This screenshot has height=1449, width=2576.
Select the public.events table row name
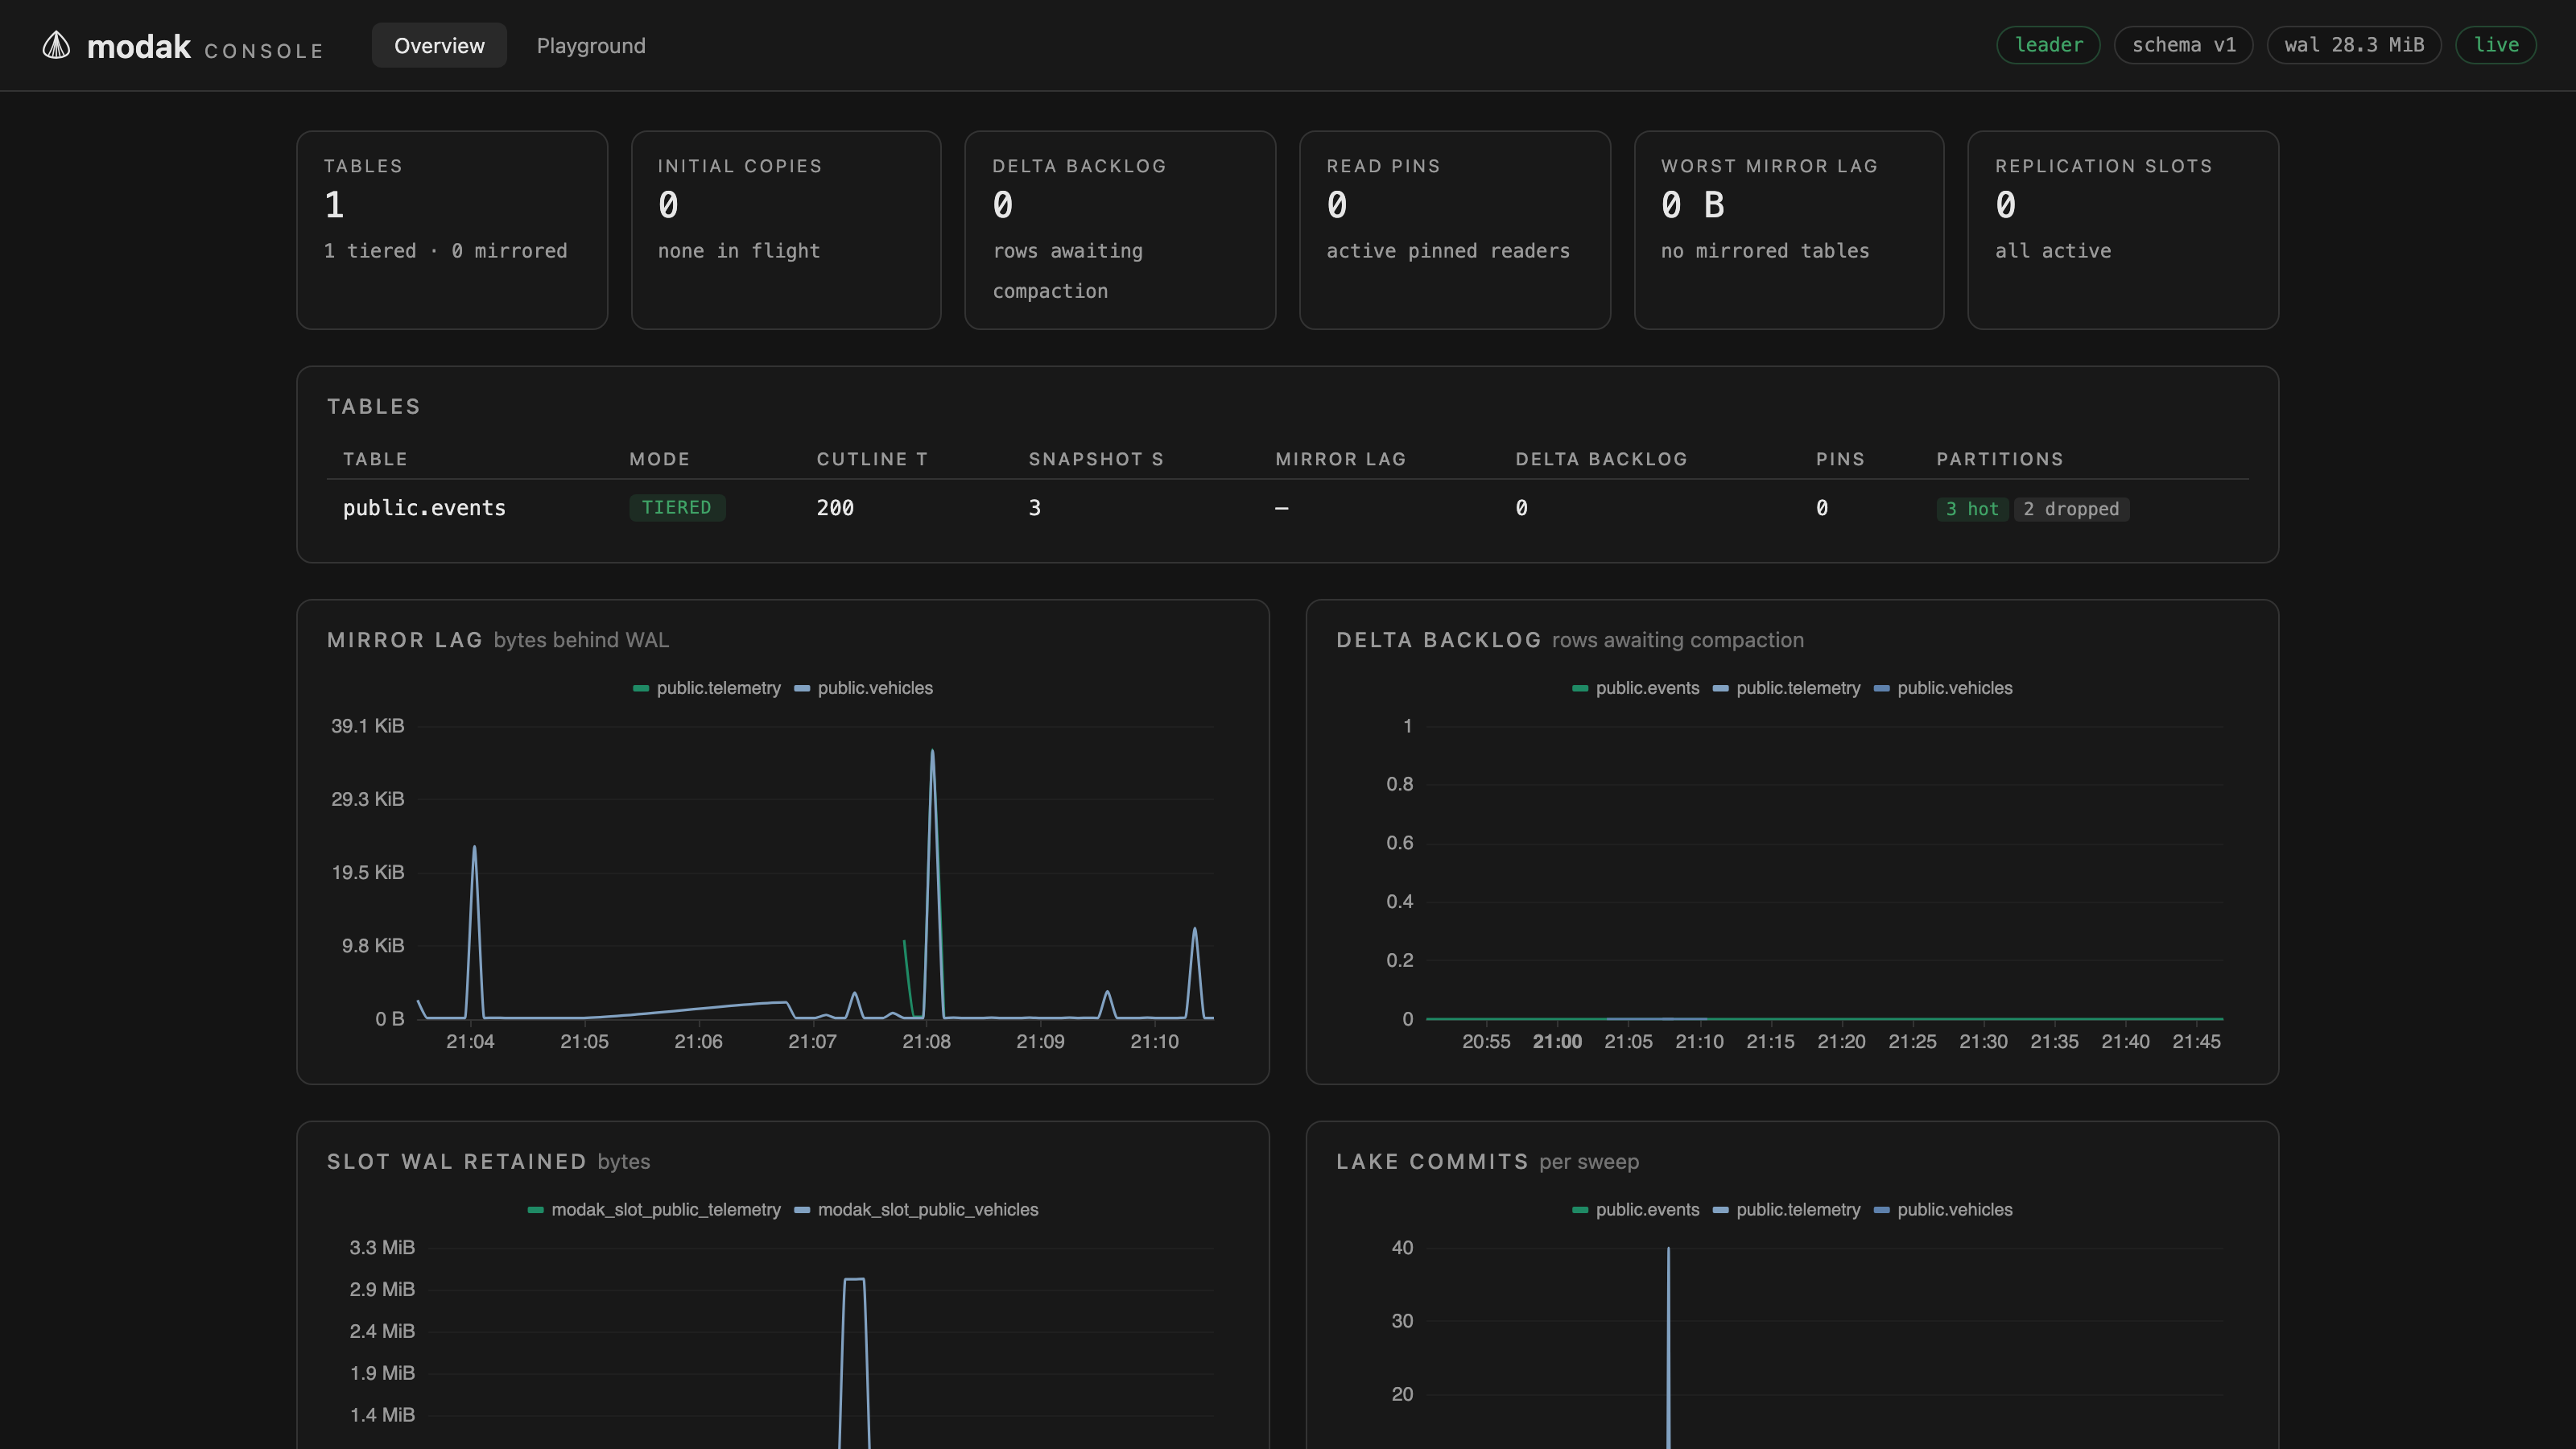coord(424,508)
